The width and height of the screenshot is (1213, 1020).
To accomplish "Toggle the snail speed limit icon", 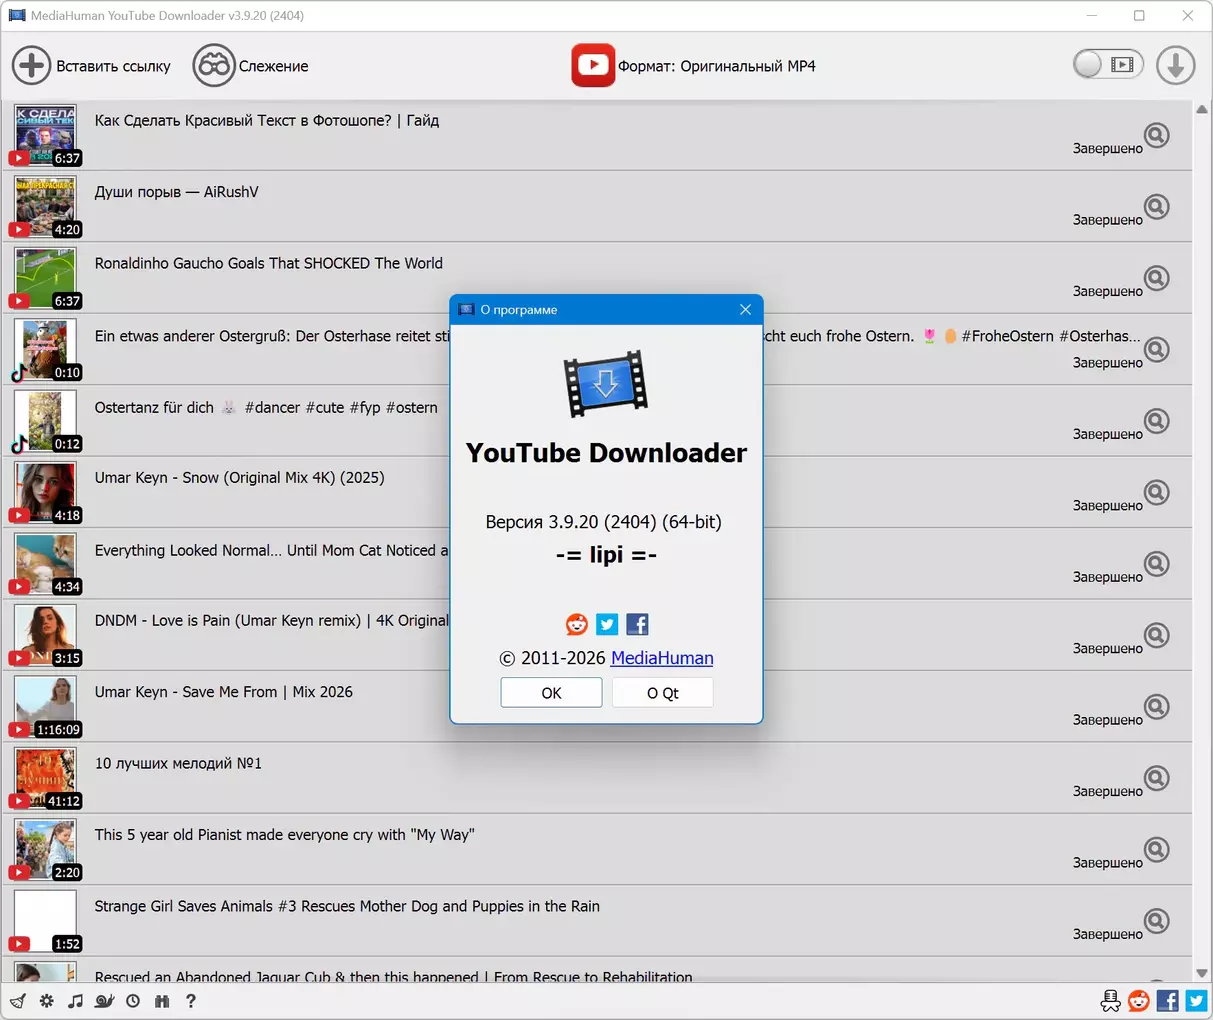I will click(104, 1001).
